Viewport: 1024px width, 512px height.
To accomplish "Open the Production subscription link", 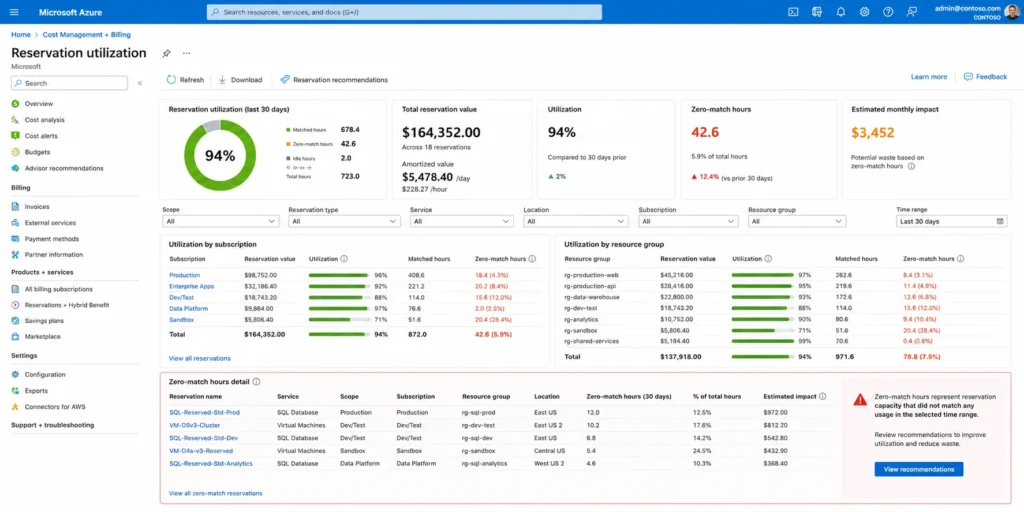I will pos(184,276).
